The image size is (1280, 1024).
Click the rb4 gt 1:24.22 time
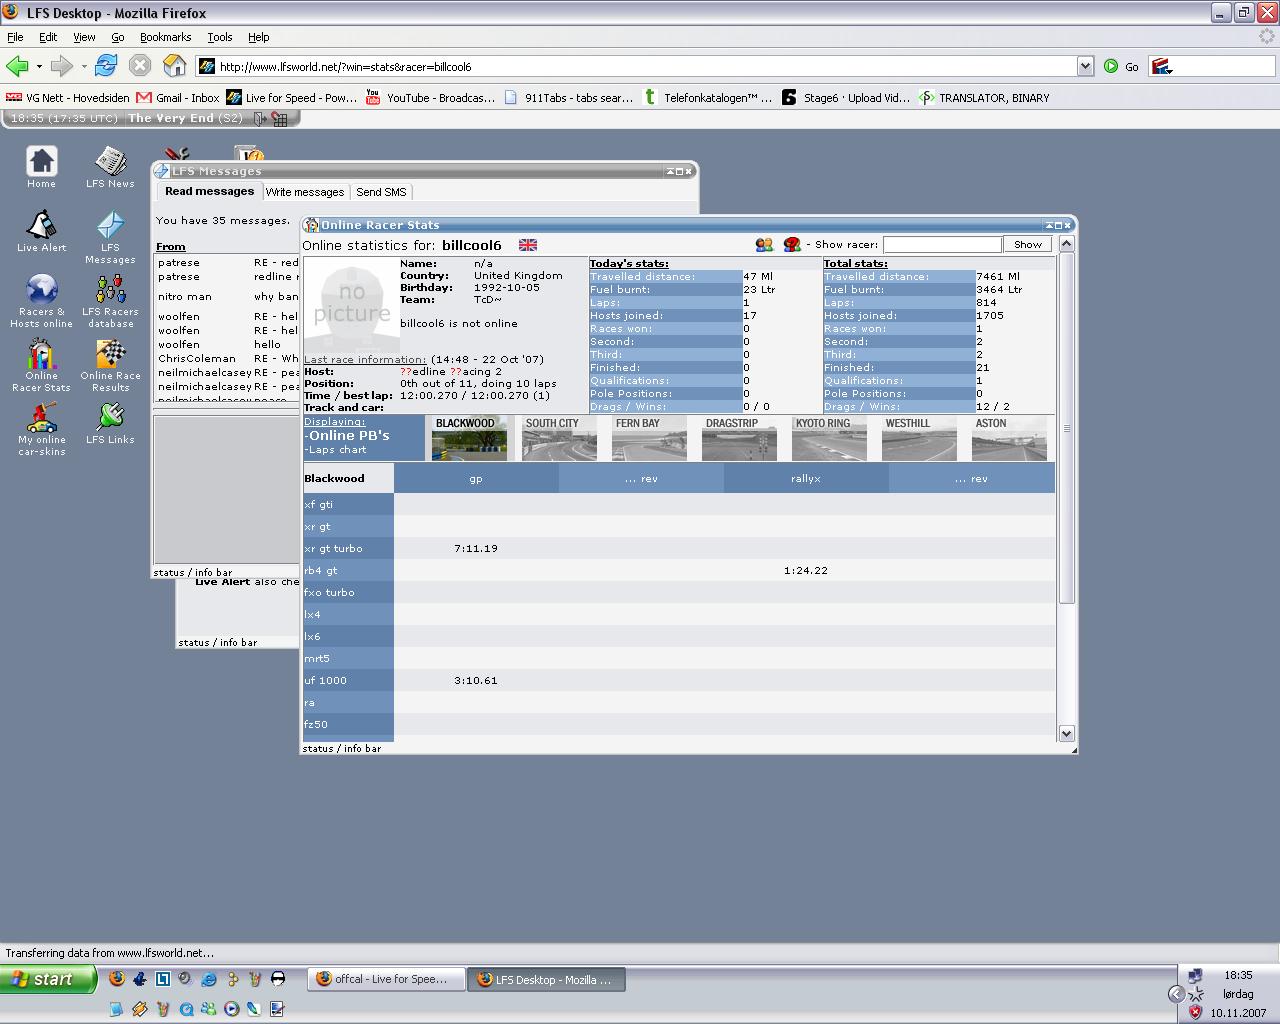[x=806, y=570]
